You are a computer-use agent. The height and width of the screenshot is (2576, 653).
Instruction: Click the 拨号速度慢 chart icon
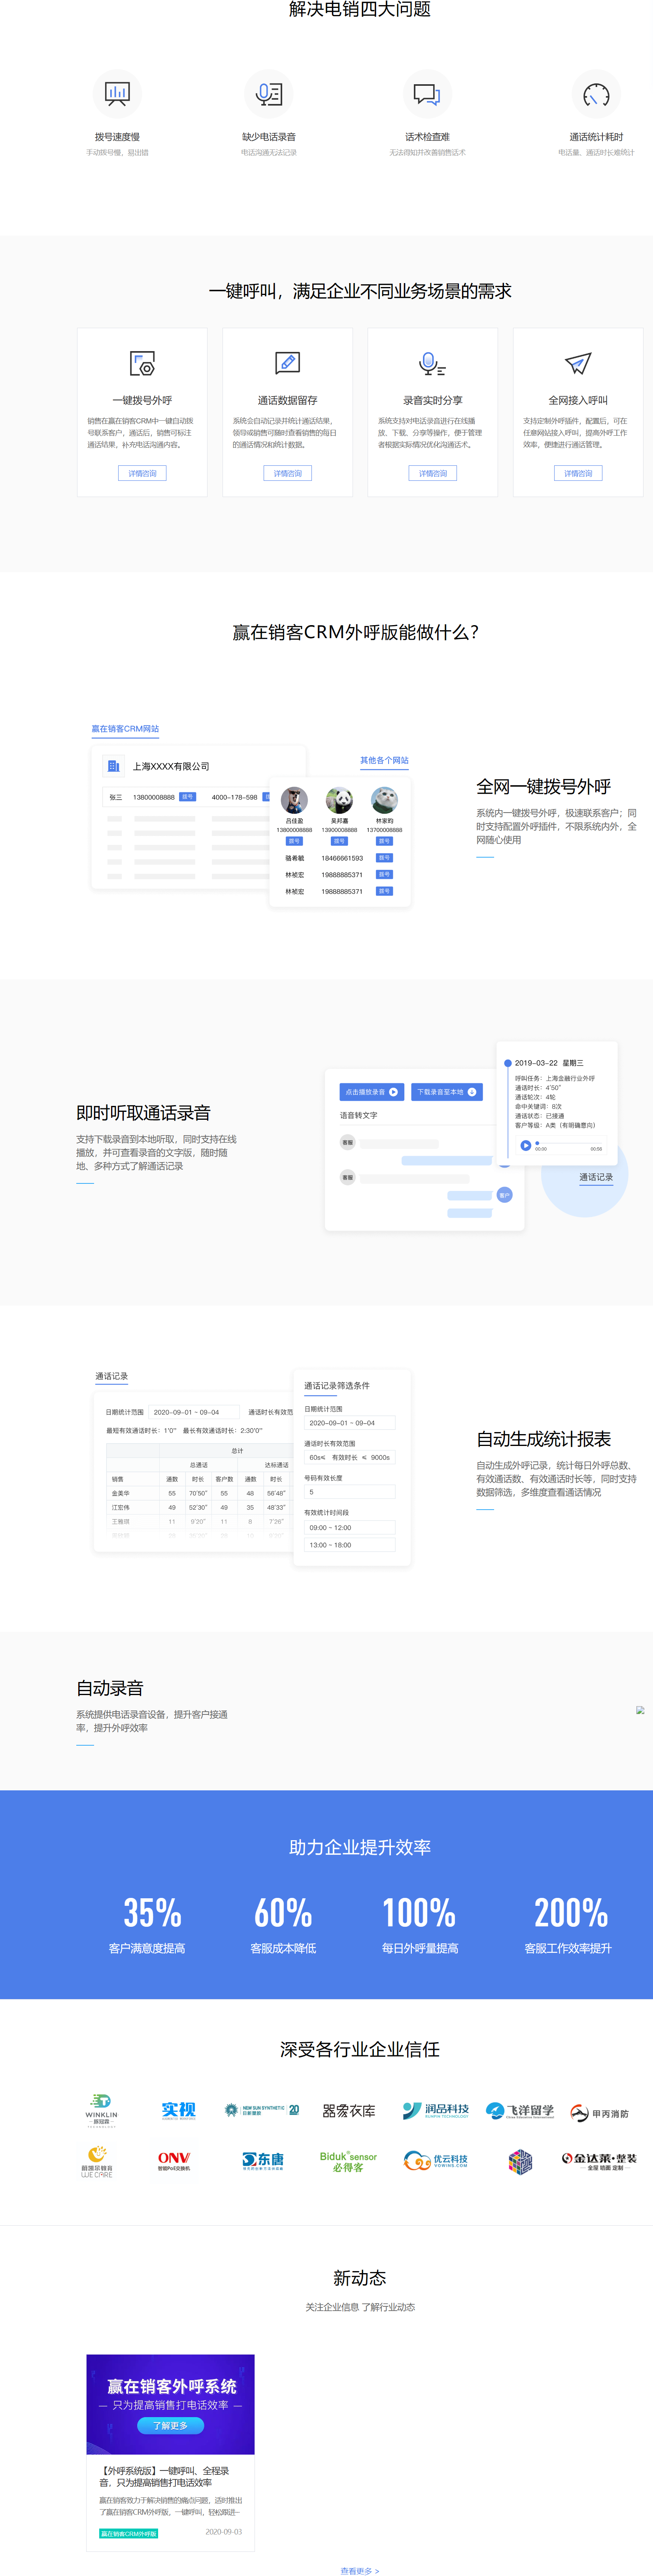(117, 94)
